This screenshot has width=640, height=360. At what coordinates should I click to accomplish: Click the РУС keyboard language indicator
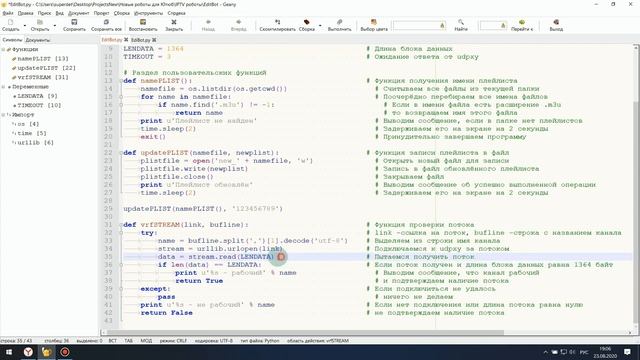[x=584, y=352]
